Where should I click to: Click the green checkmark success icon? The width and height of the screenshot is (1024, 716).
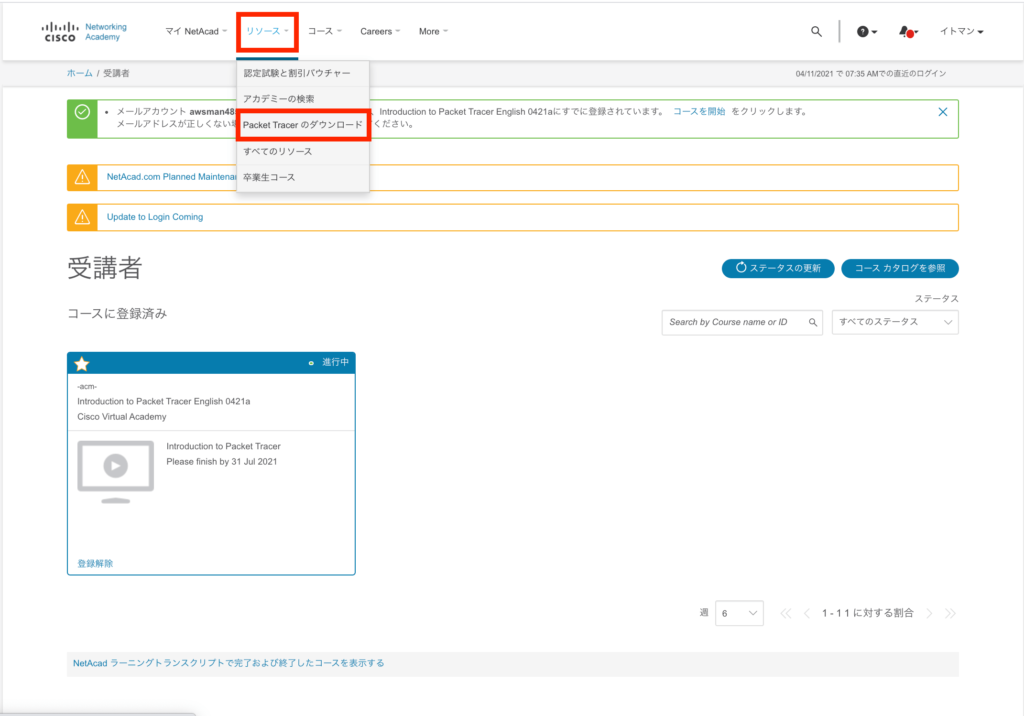[x=82, y=112]
